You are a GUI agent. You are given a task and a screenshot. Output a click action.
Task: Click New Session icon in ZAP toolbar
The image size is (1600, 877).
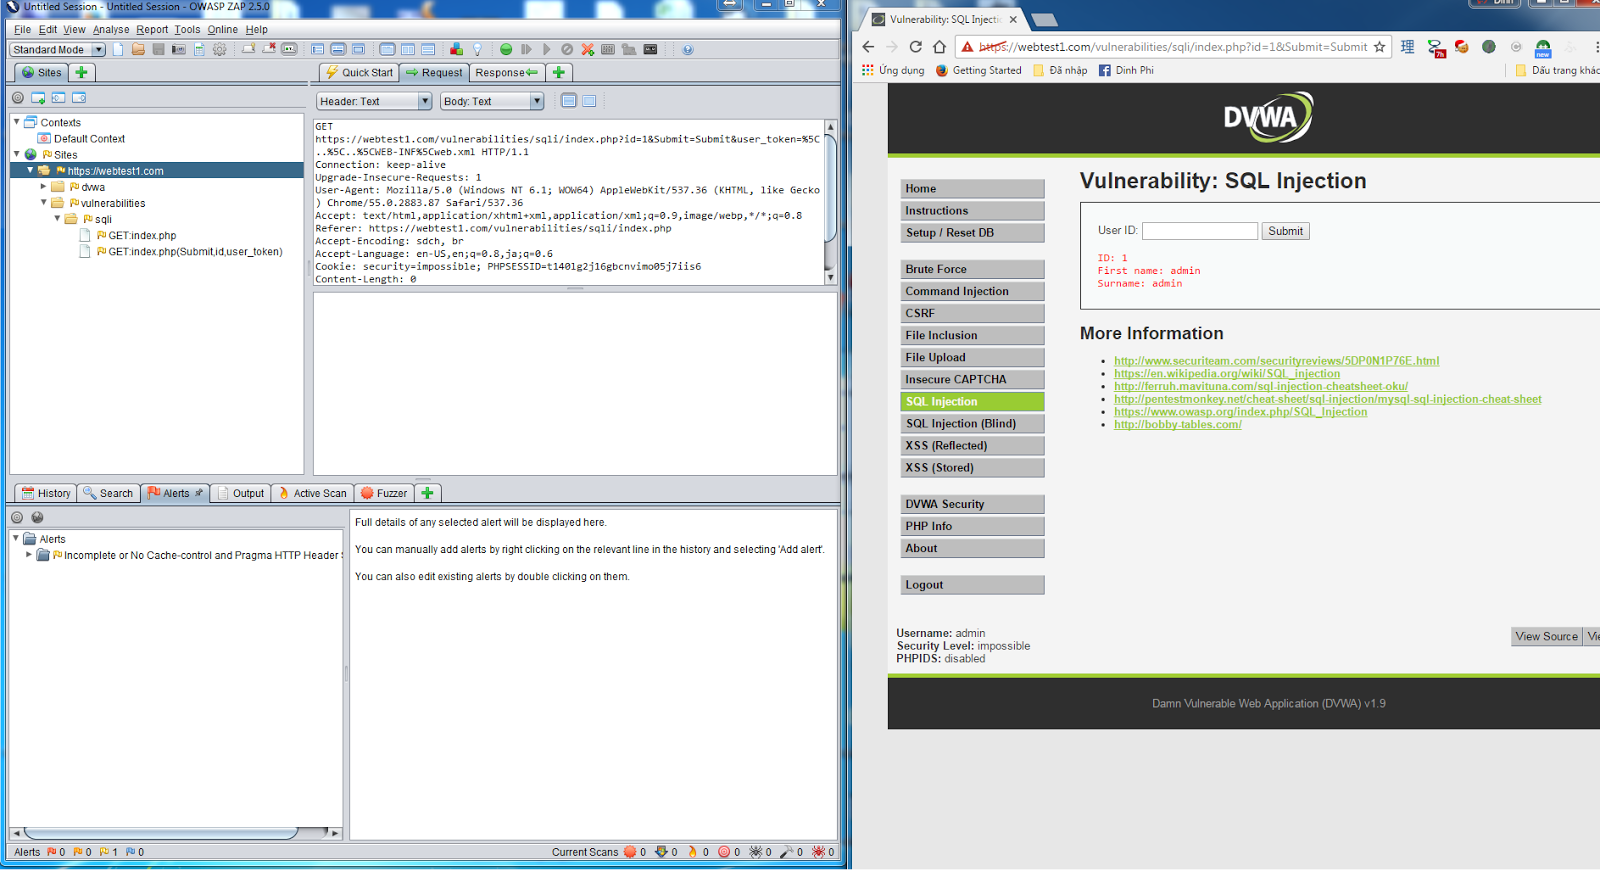(x=118, y=49)
